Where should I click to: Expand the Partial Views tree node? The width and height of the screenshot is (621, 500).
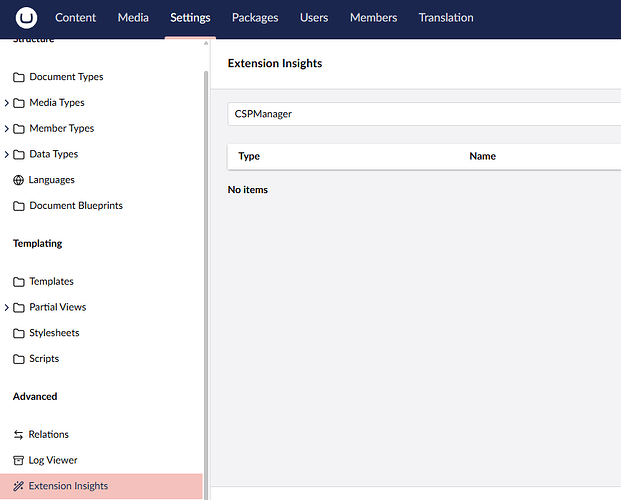point(6,307)
